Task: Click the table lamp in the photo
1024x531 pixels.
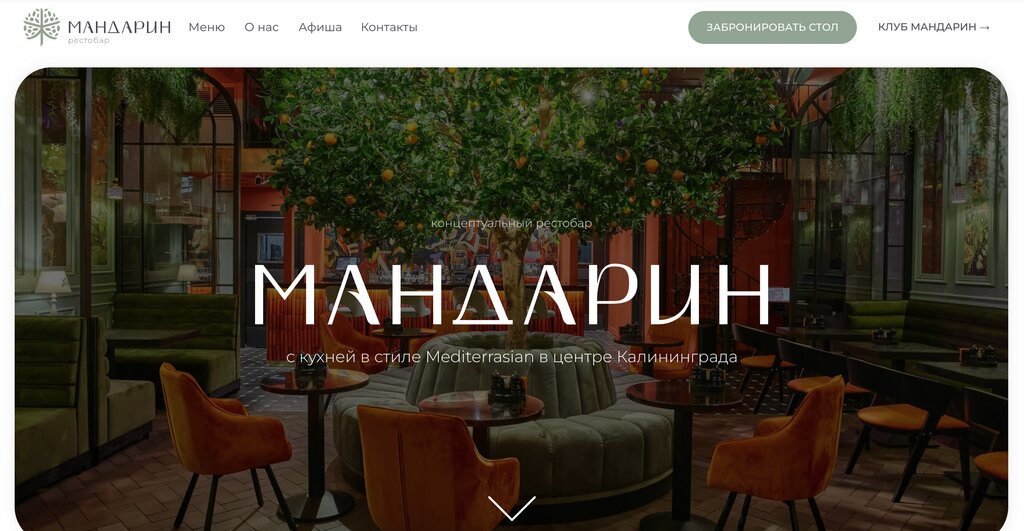Action: [52, 291]
